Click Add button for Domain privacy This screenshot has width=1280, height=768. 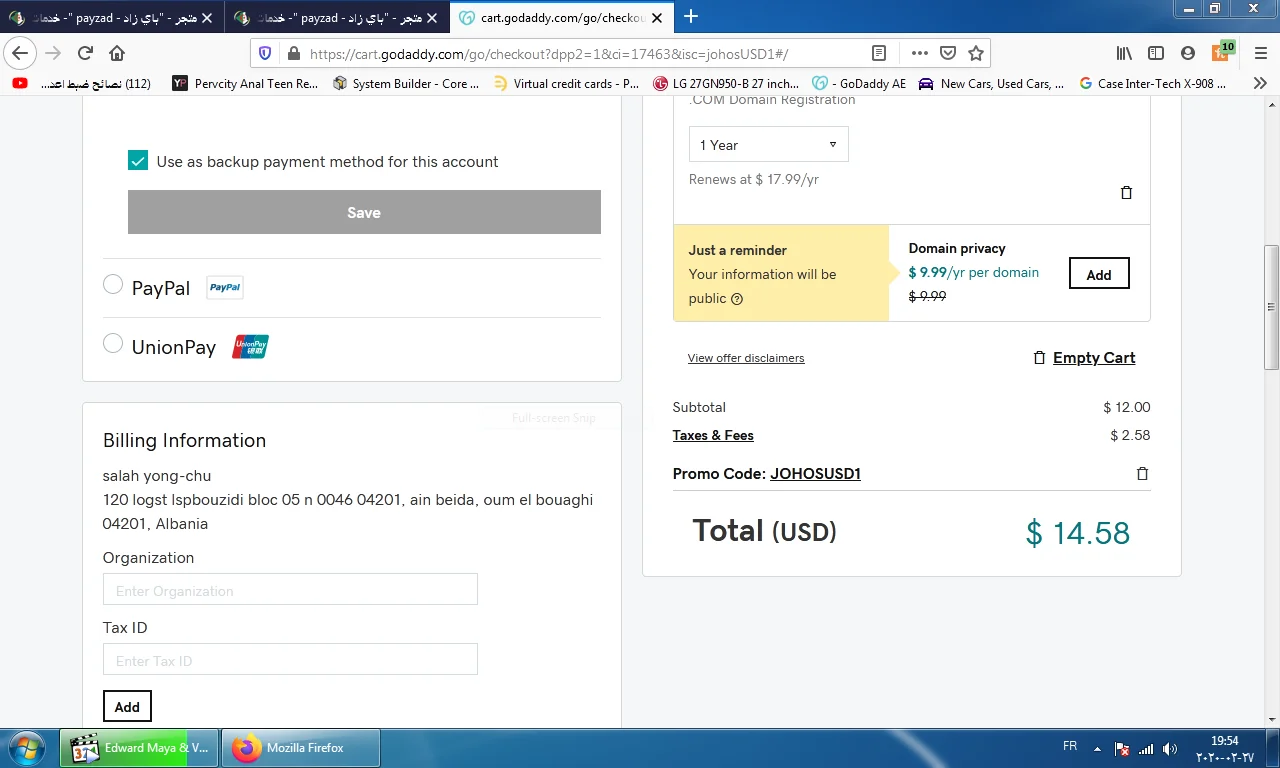click(1098, 274)
